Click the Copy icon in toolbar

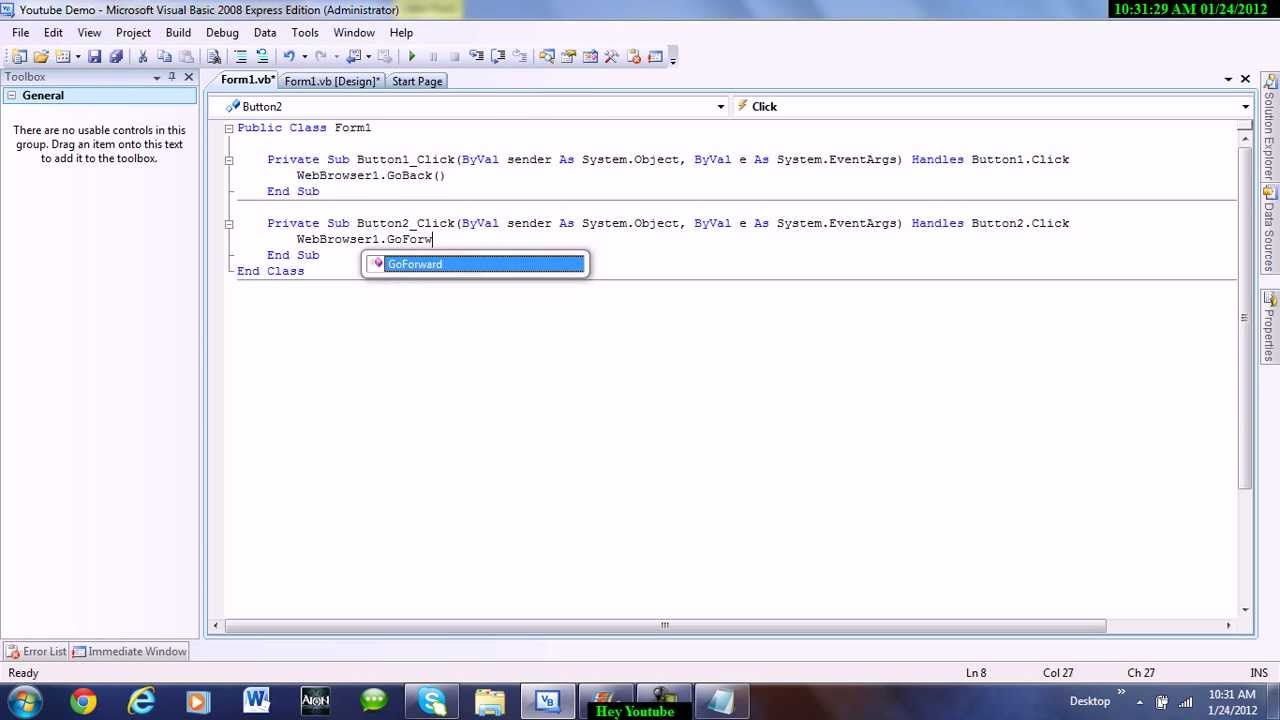pos(164,57)
